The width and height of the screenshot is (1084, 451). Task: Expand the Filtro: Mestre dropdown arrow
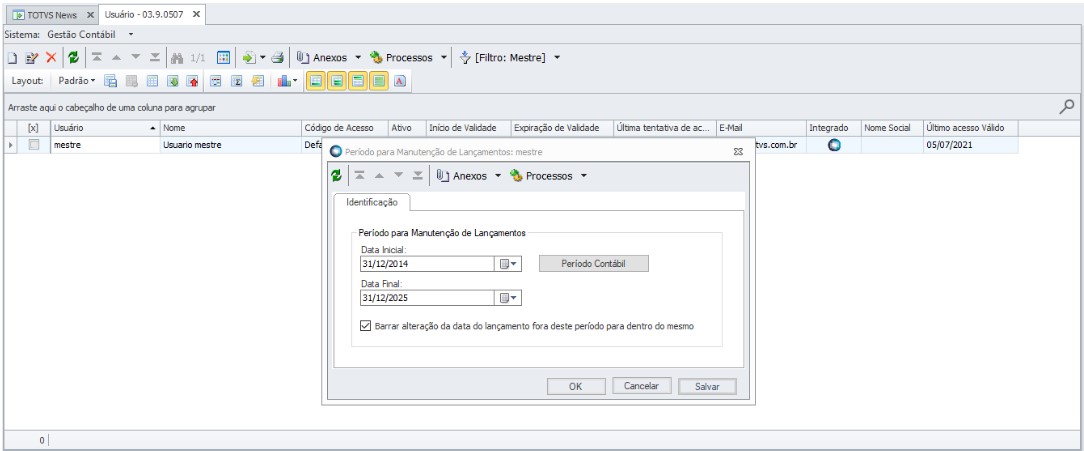(x=557, y=58)
